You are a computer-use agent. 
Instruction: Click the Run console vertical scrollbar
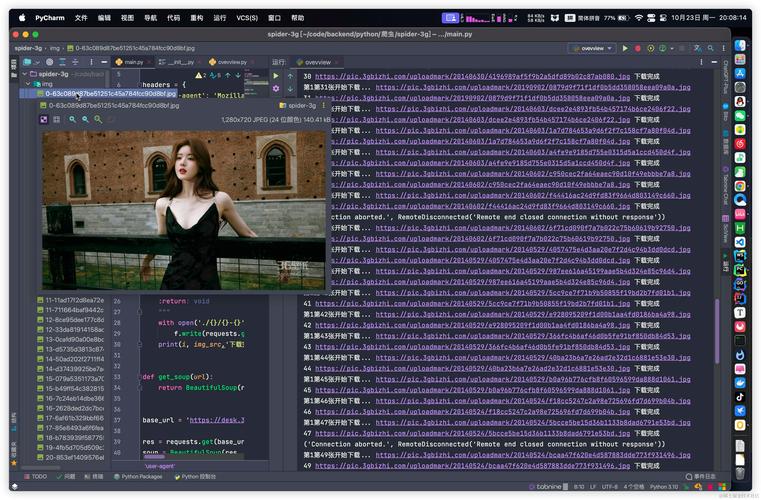[x=717, y=331]
